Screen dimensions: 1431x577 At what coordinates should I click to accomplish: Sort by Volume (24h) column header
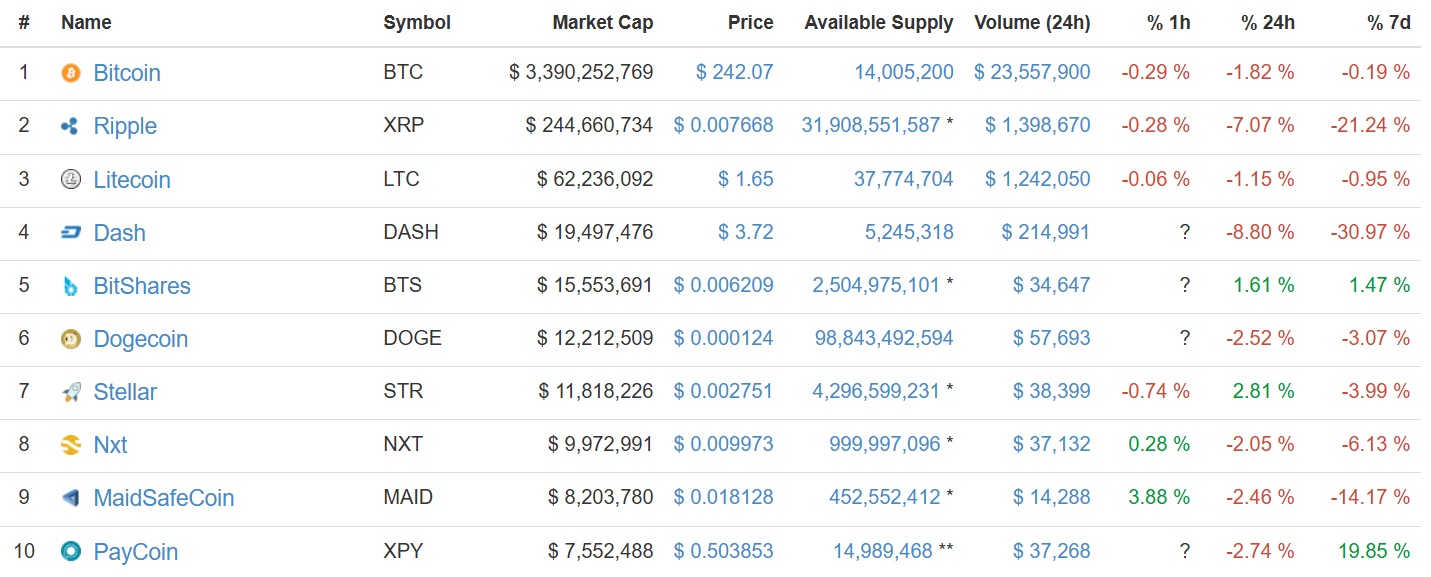pos(1032,22)
